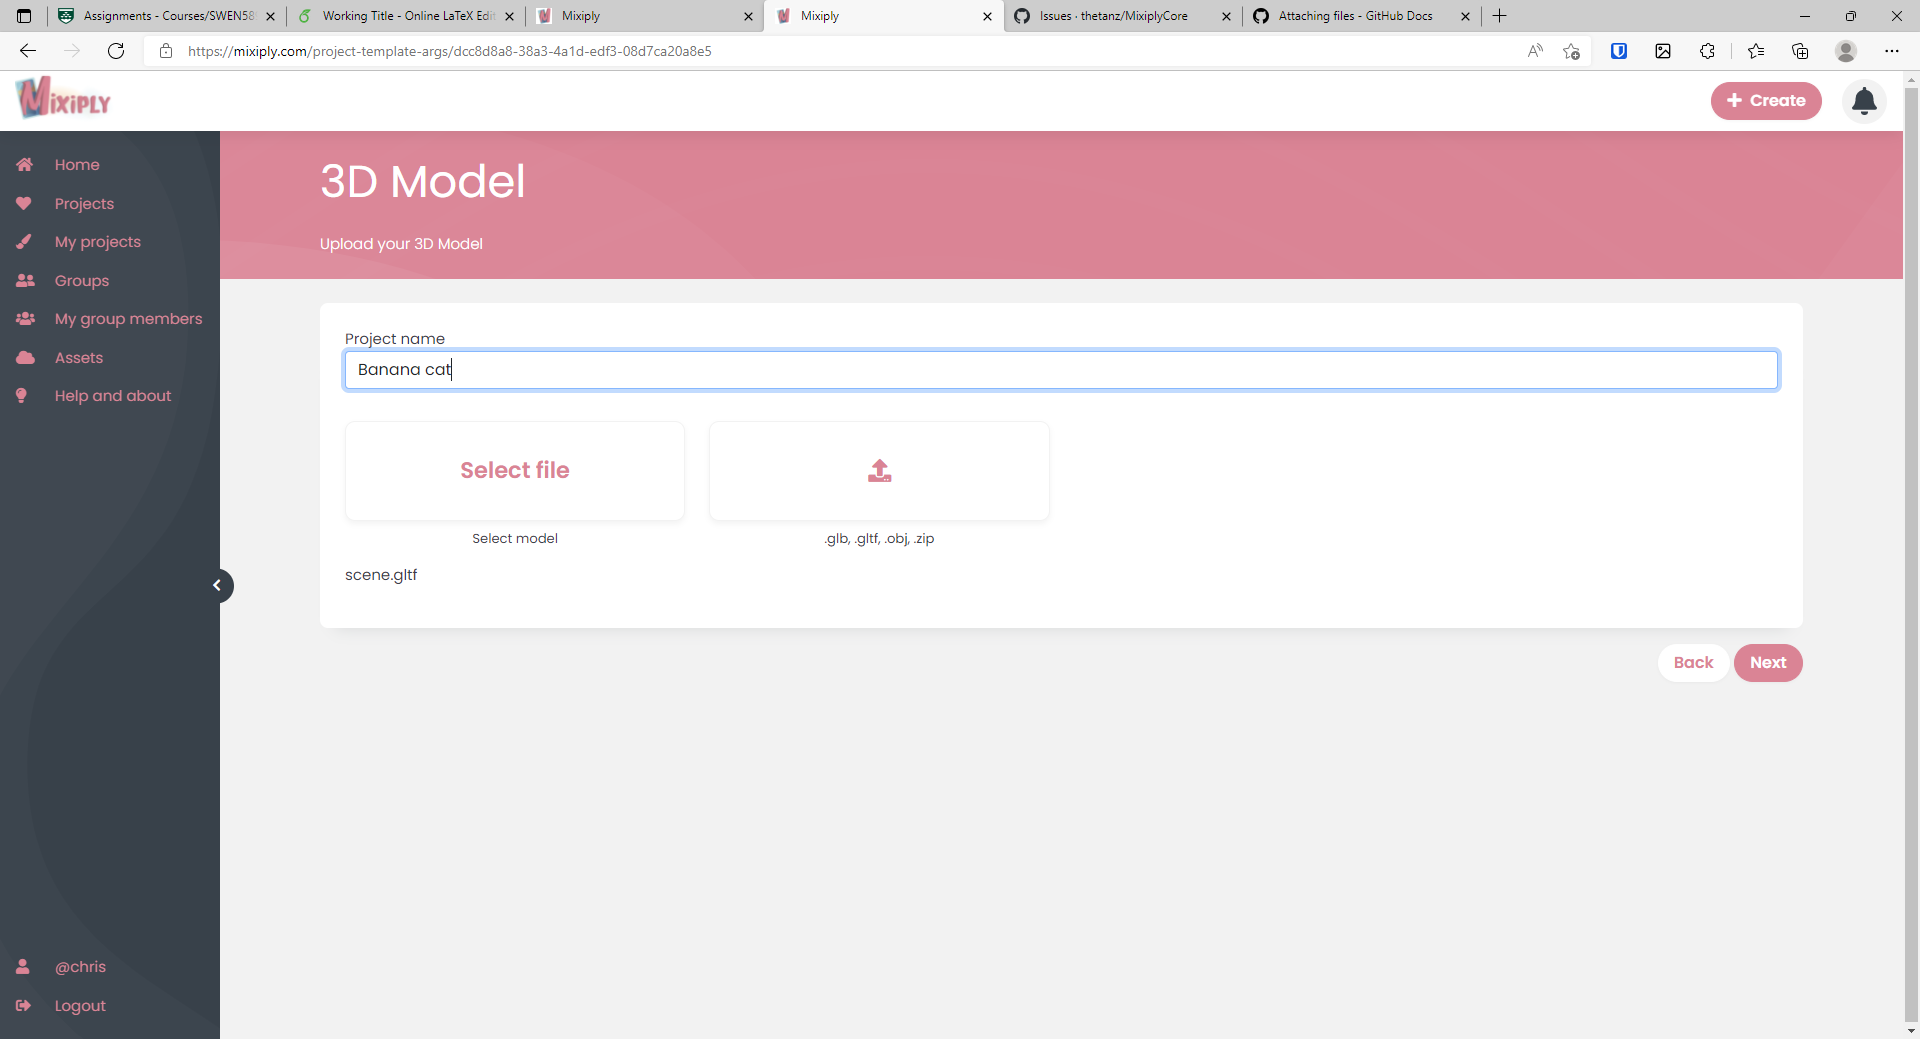Switch to the first Mixiply tab
The image size is (1920, 1039).
(645, 16)
